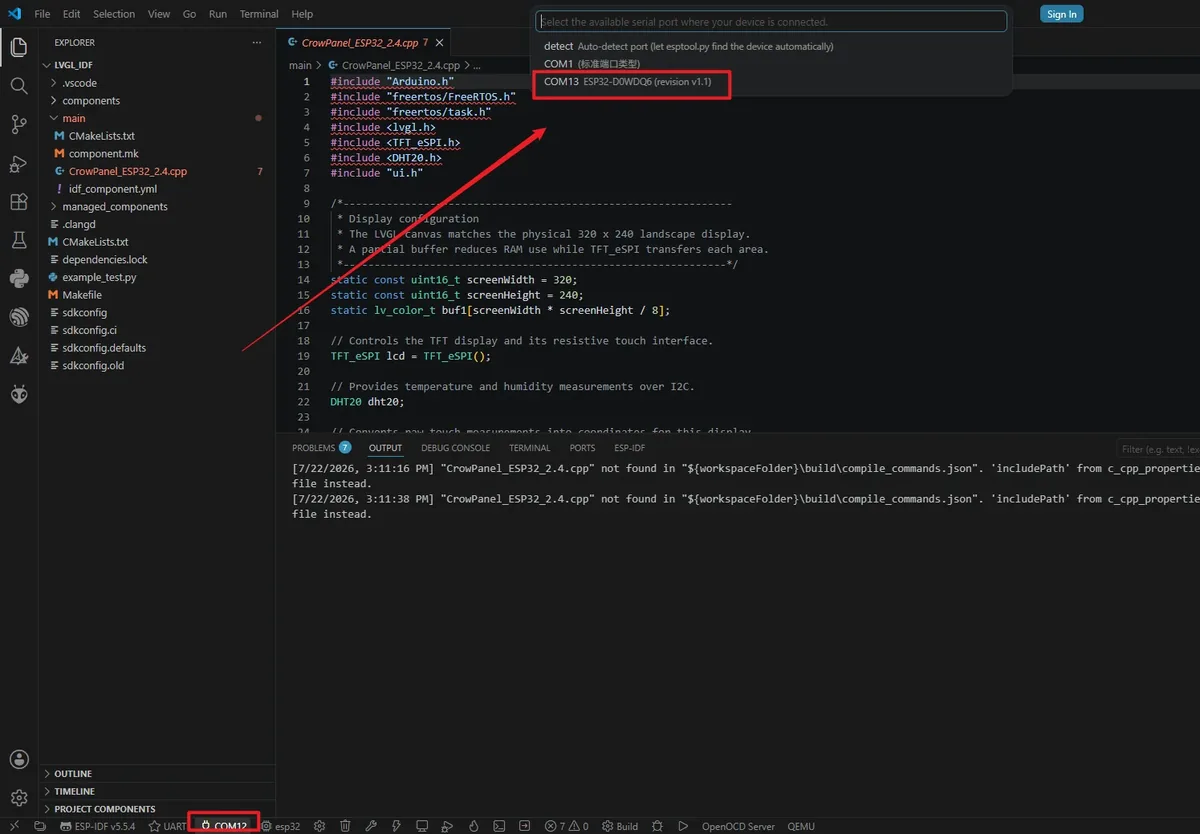Click the output Filter input box
The width and height of the screenshot is (1200, 834).
(x=1158, y=449)
